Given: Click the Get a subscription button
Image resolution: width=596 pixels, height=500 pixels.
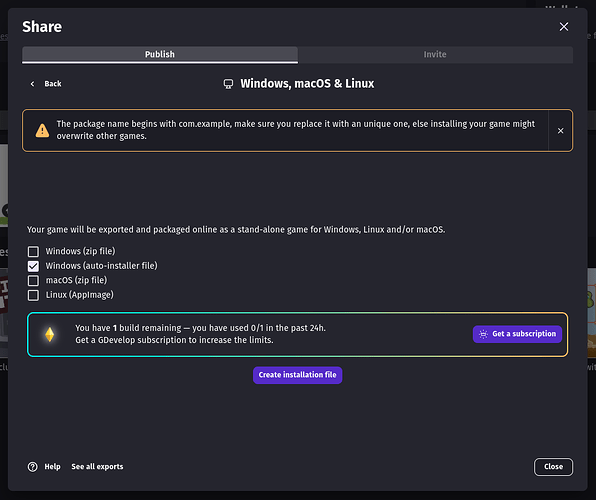Looking at the screenshot, I should click(517, 334).
